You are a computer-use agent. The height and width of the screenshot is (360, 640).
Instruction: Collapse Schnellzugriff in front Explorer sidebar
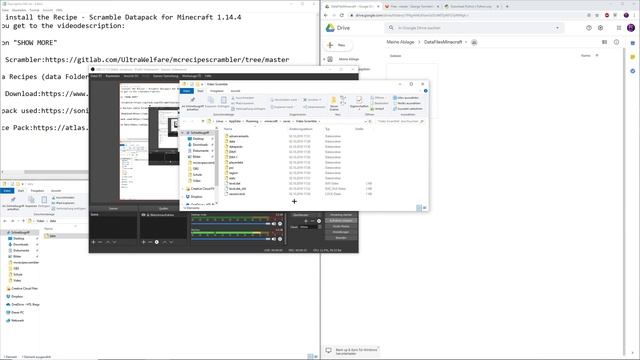coord(183,133)
